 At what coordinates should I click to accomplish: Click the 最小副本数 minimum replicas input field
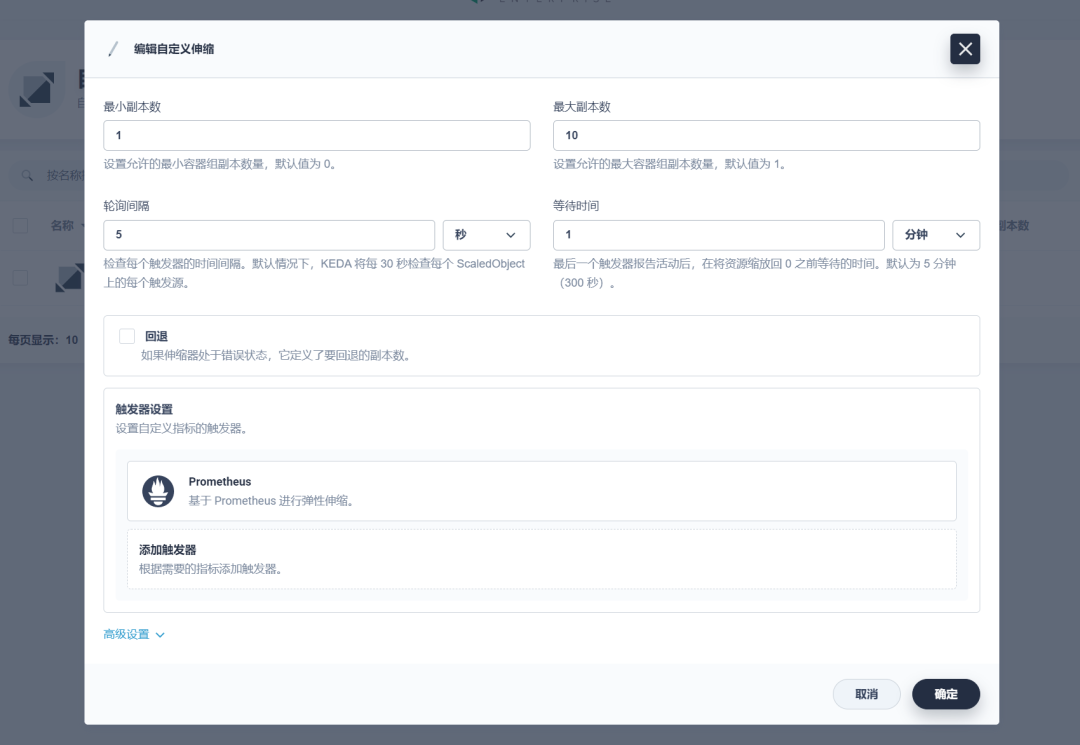coord(316,135)
